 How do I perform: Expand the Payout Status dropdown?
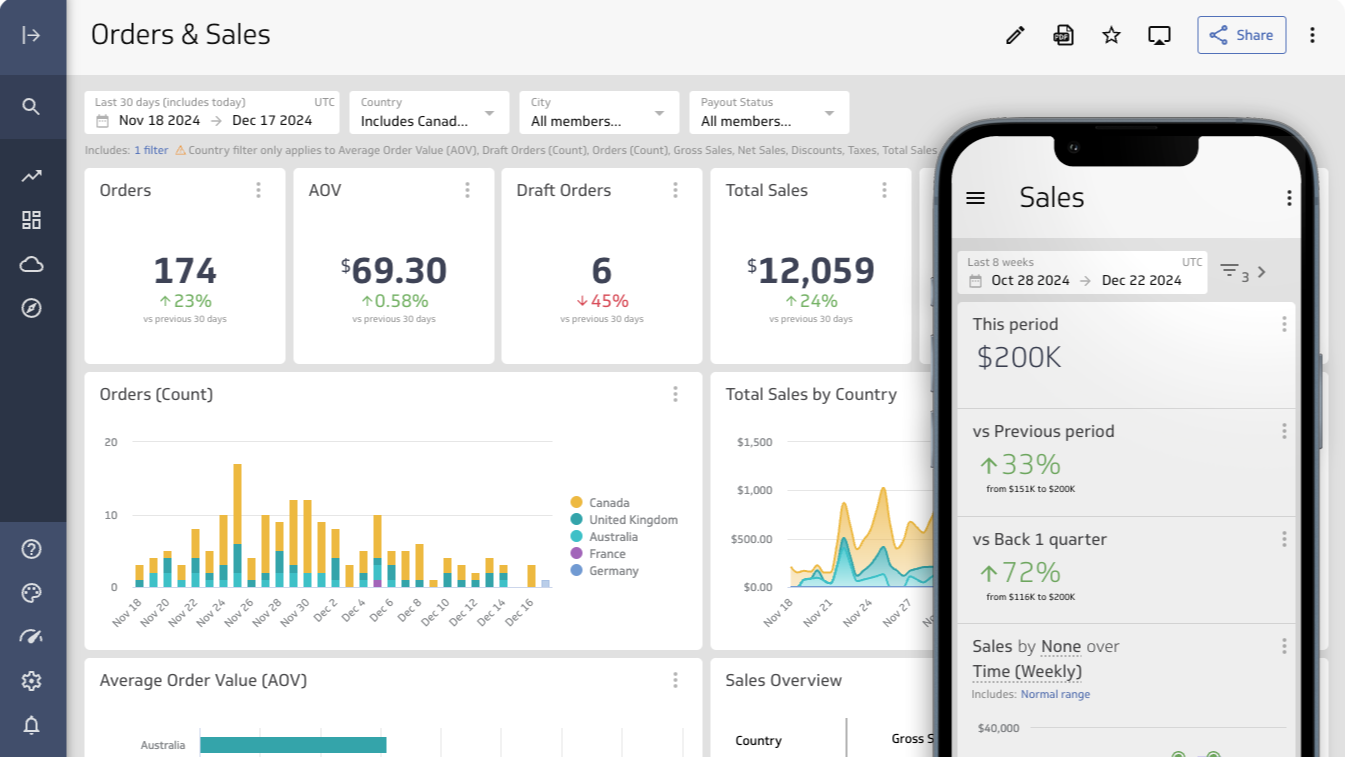(768, 113)
